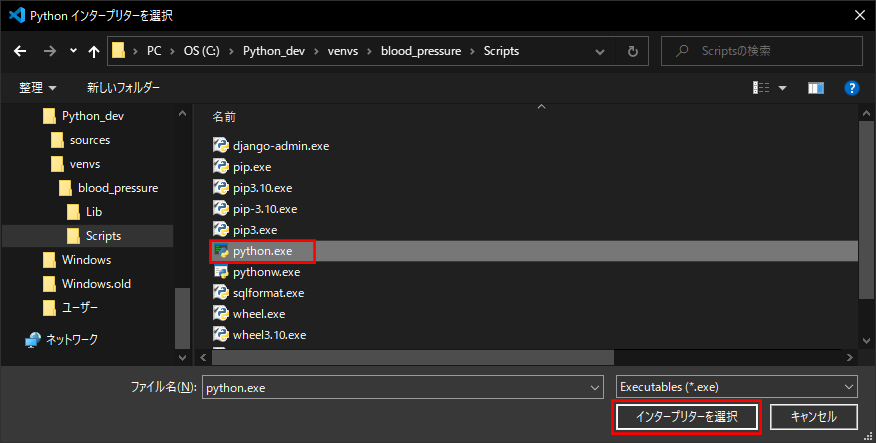The width and height of the screenshot is (876, 443).
Task: Go up one folder level
Action: coord(93,51)
